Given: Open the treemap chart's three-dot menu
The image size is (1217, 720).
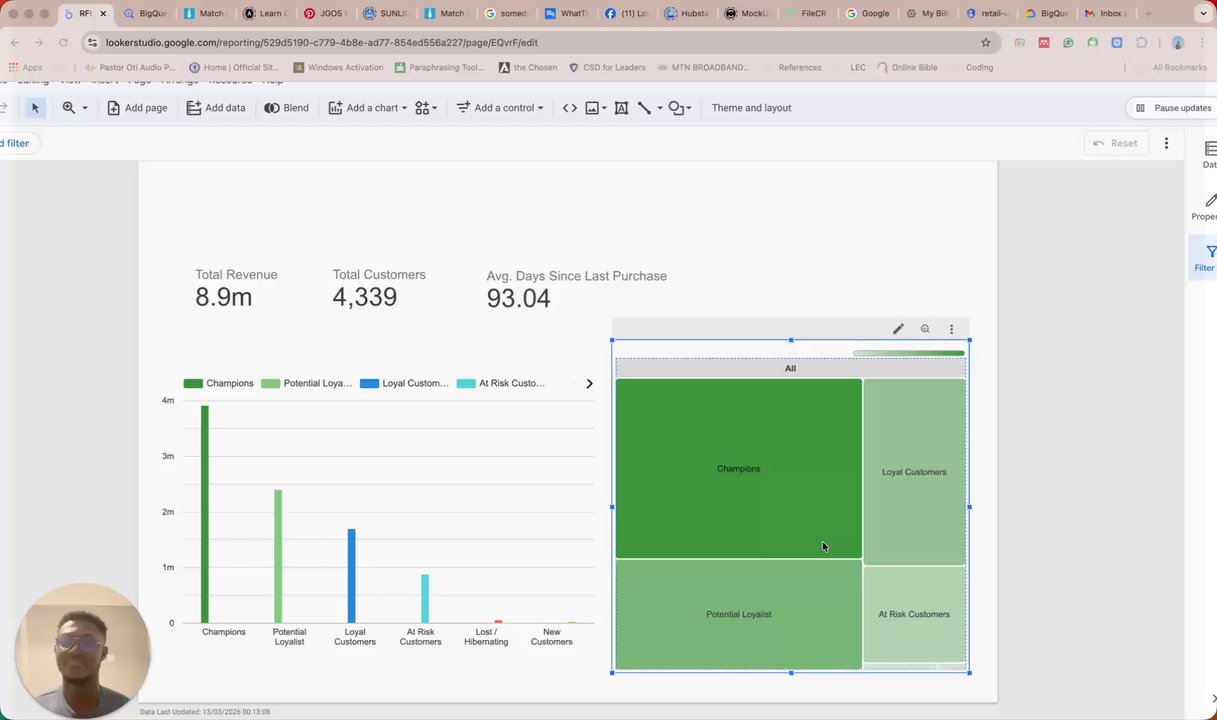Looking at the screenshot, I should coord(951,329).
